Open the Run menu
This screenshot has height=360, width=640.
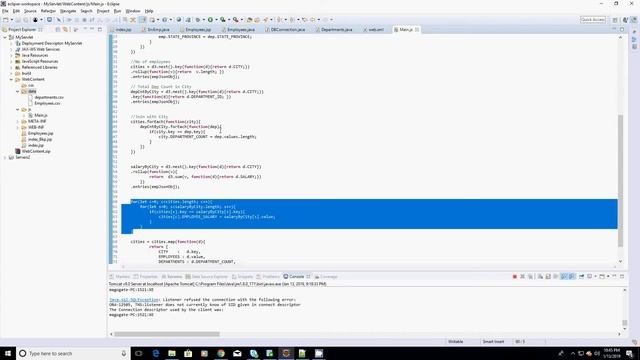tap(117, 11)
